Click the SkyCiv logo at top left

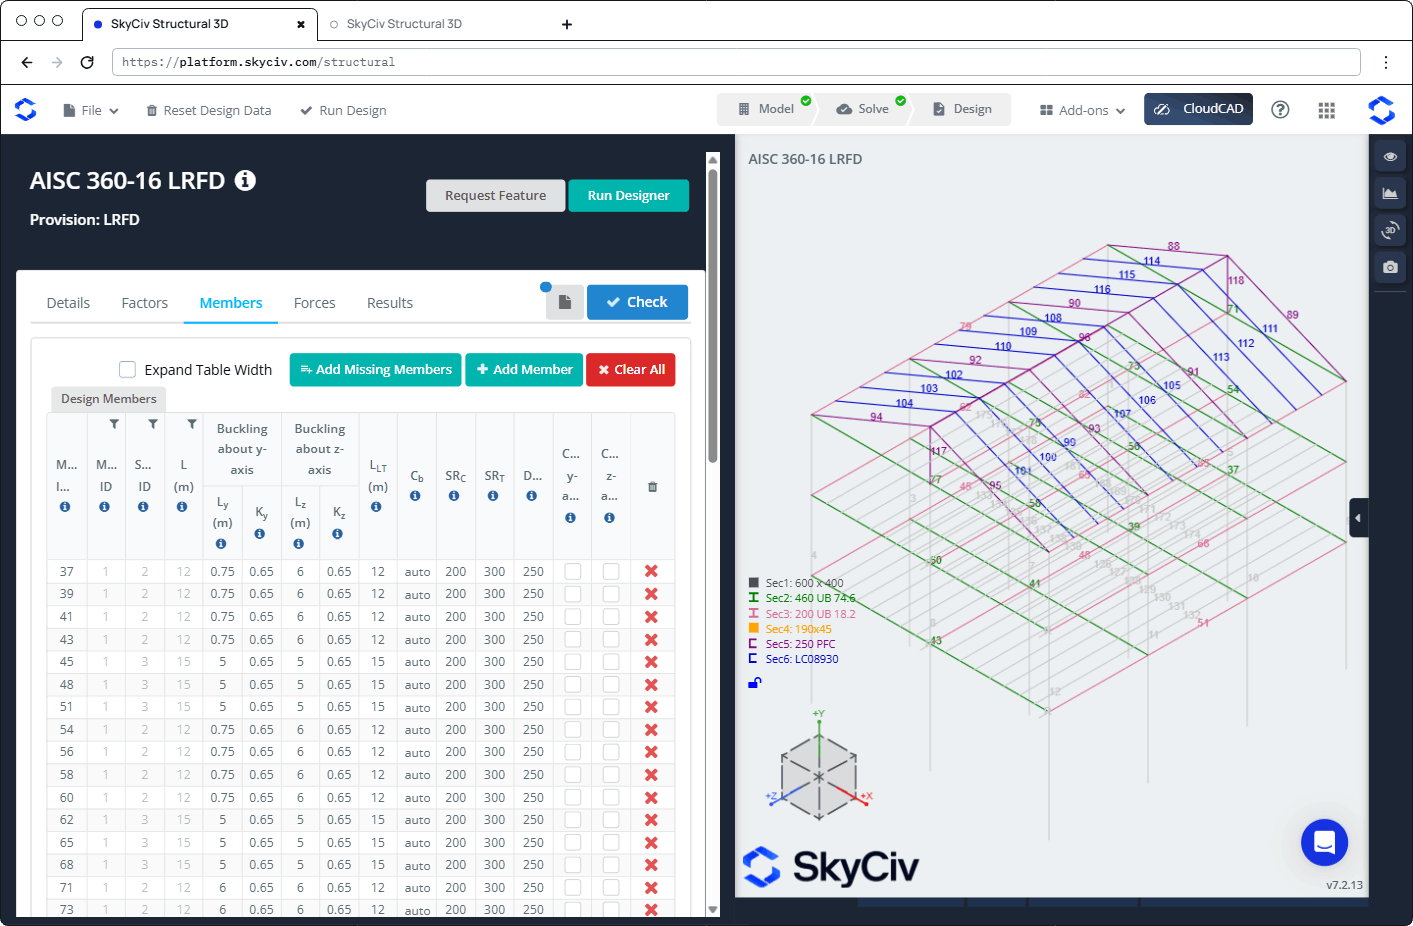coord(26,110)
